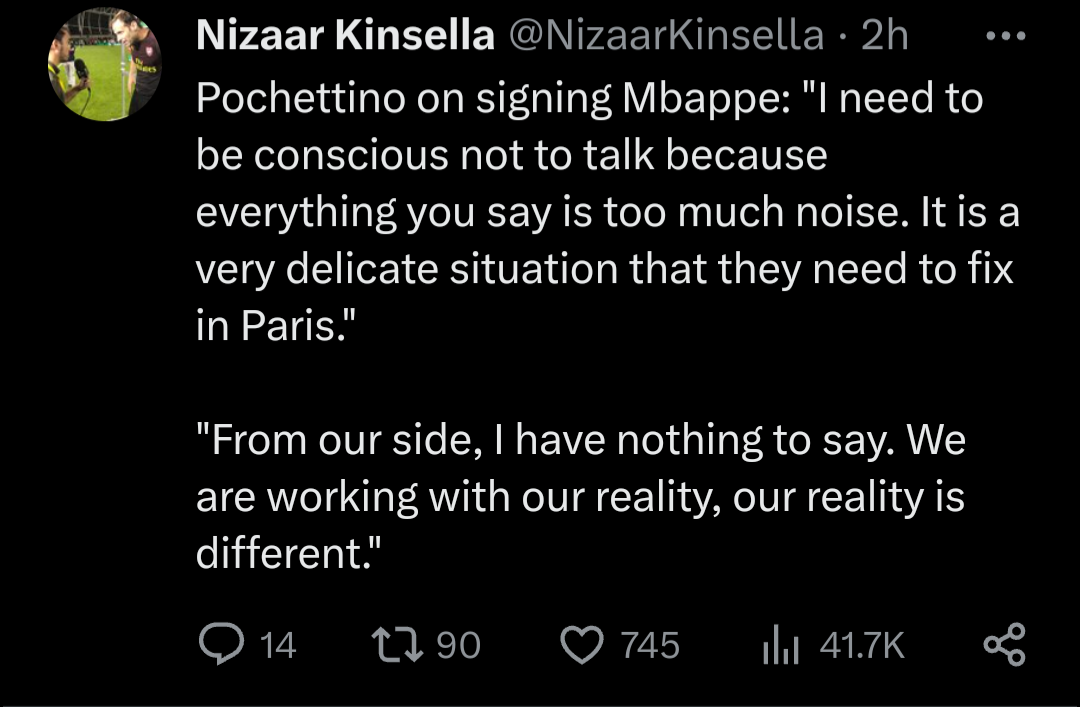Click the 41.7K views count
1080x707 pixels.
click(x=861, y=646)
